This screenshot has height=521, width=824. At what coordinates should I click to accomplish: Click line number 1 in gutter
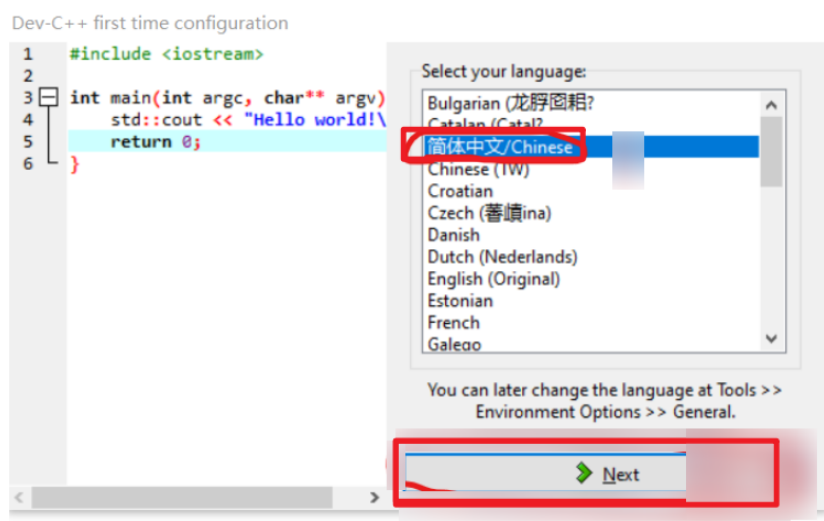28,54
